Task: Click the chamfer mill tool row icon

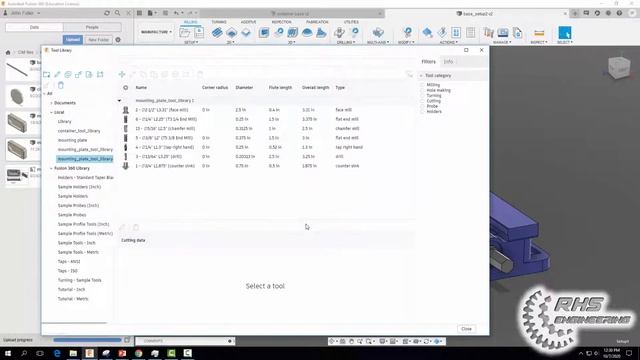Action: 126,129
